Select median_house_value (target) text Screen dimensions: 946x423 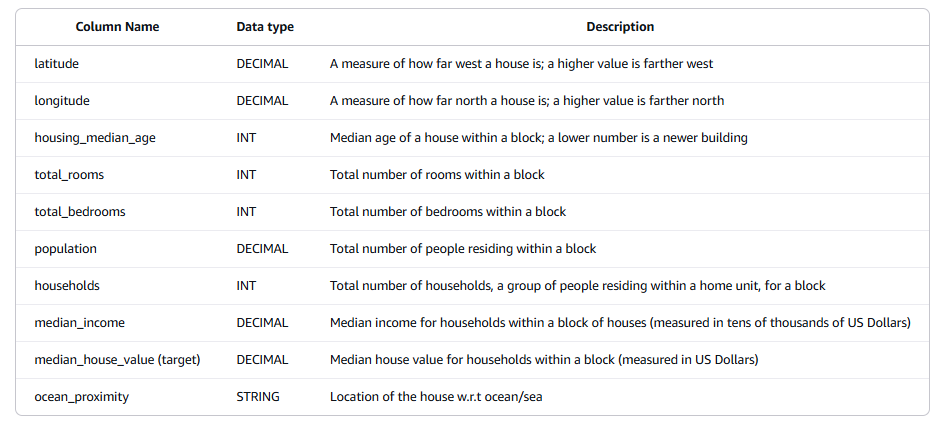(x=117, y=360)
